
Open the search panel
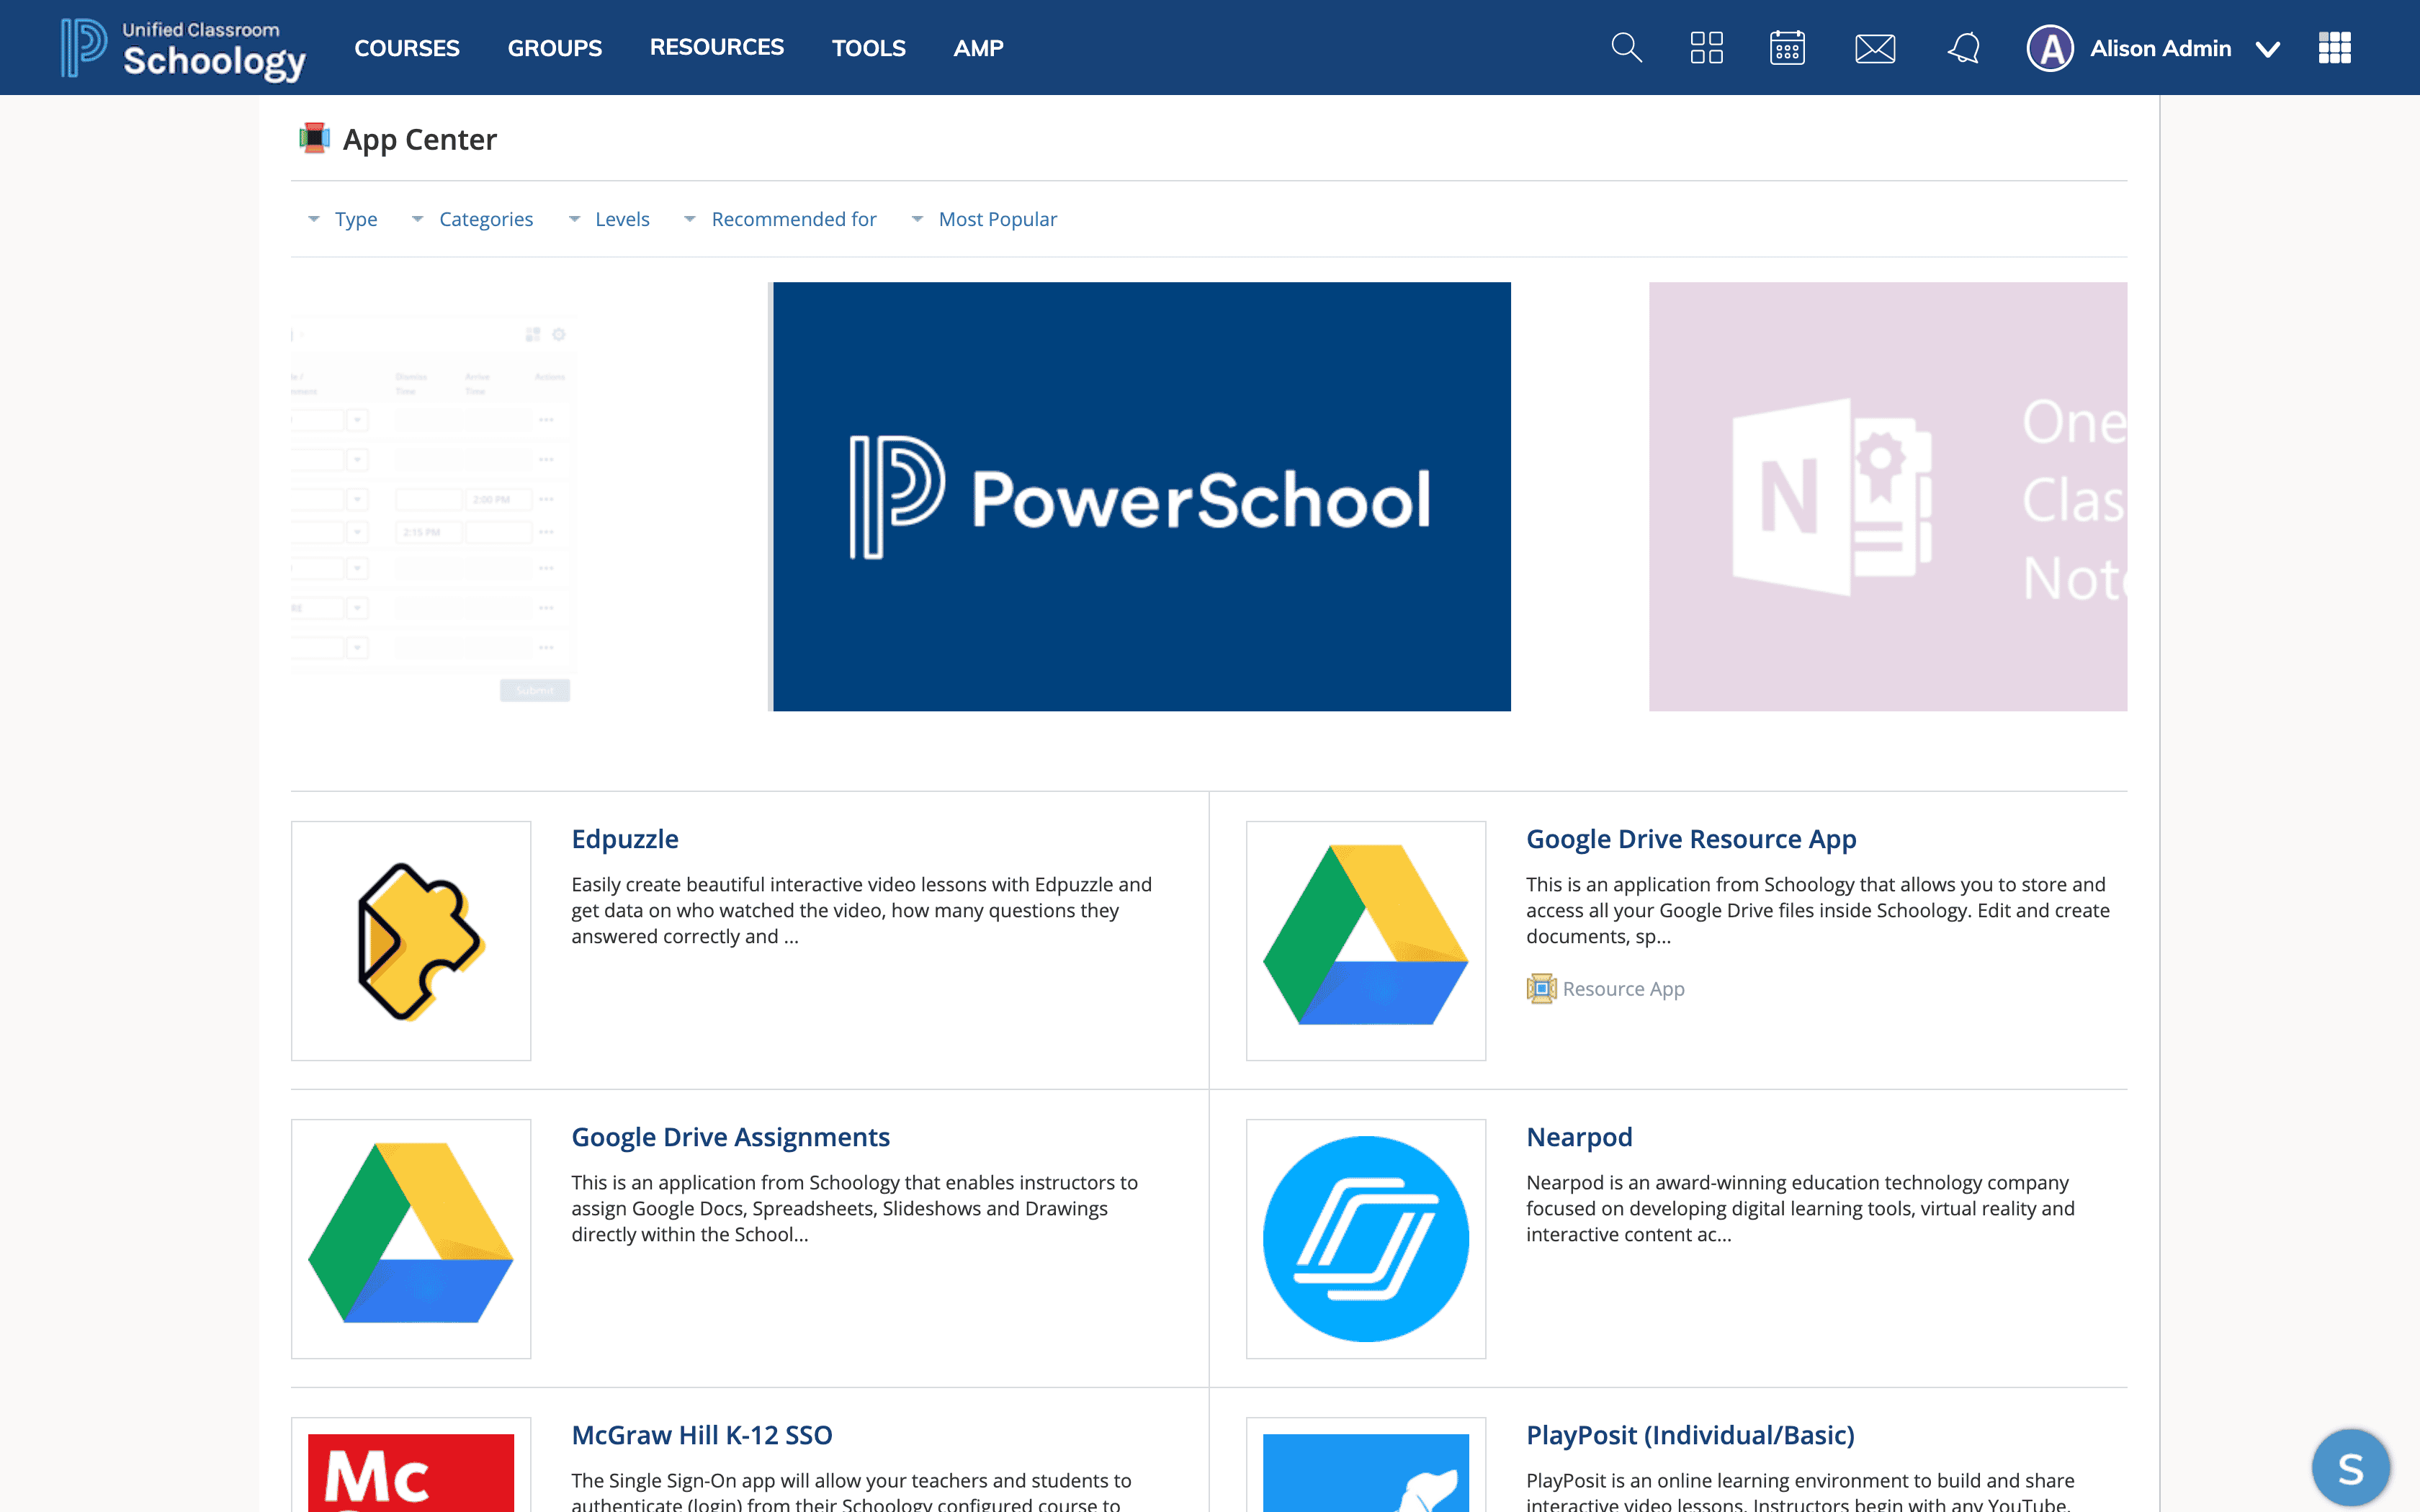[x=1625, y=47]
